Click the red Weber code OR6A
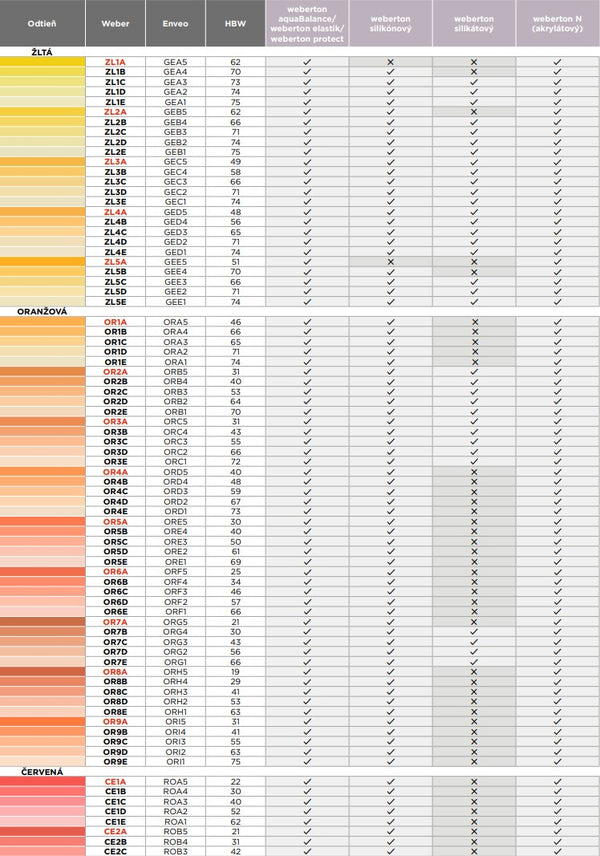The image size is (600, 856). pos(115,572)
